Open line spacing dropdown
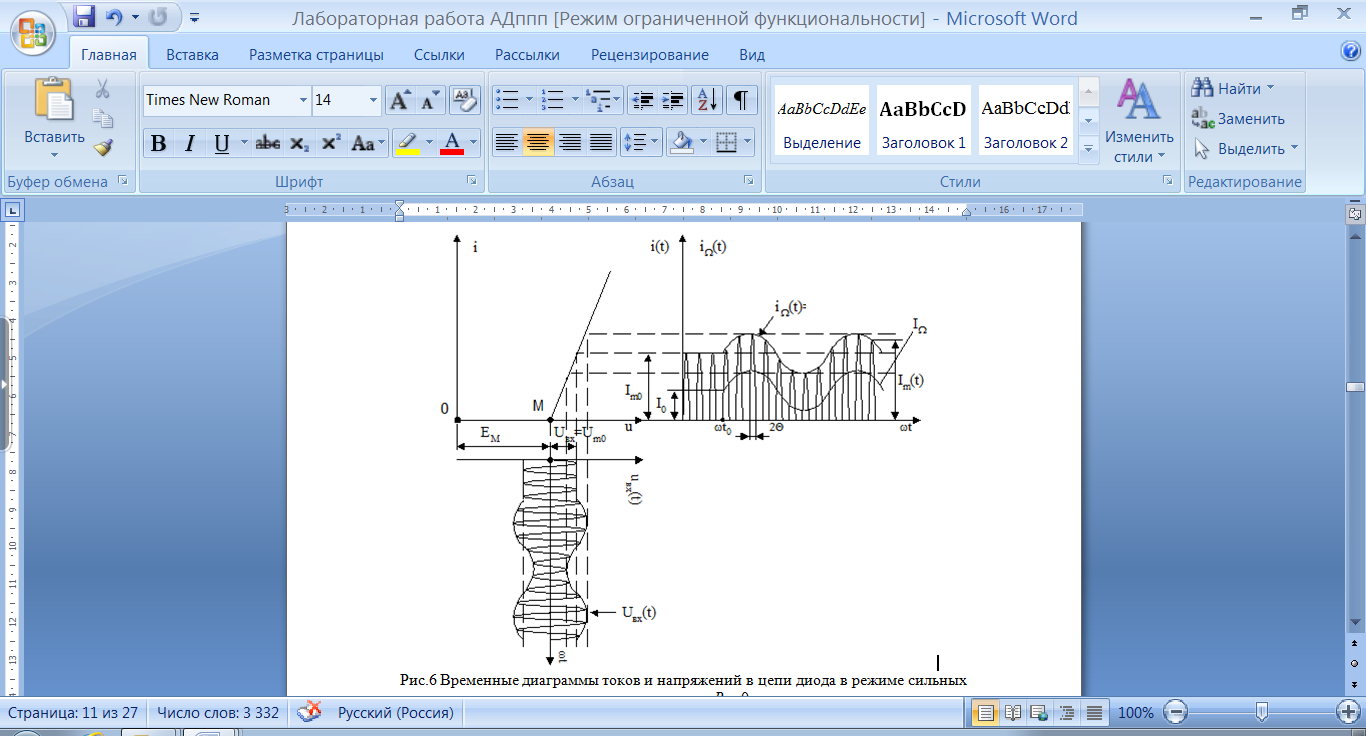1366x736 pixels. pos(641,143)
